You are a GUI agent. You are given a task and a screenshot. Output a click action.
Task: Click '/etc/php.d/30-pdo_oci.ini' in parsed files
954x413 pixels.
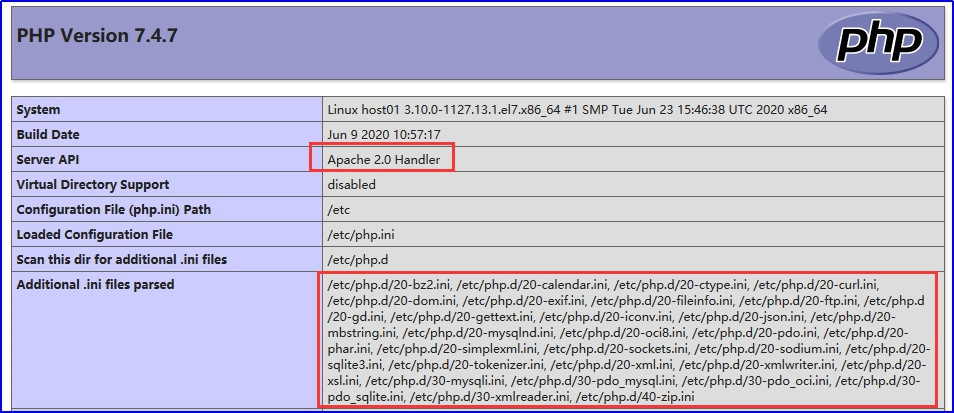coord(757,381)
